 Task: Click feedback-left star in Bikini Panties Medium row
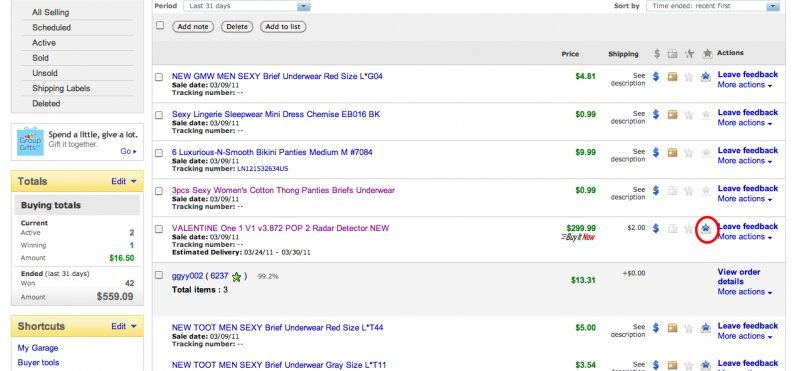coord(689,153)
